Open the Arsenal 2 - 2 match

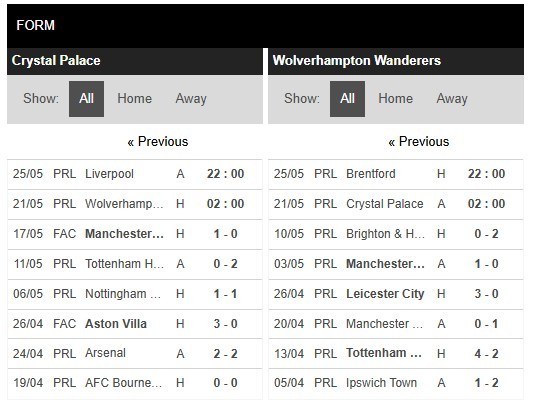click(x=135, y=354)
